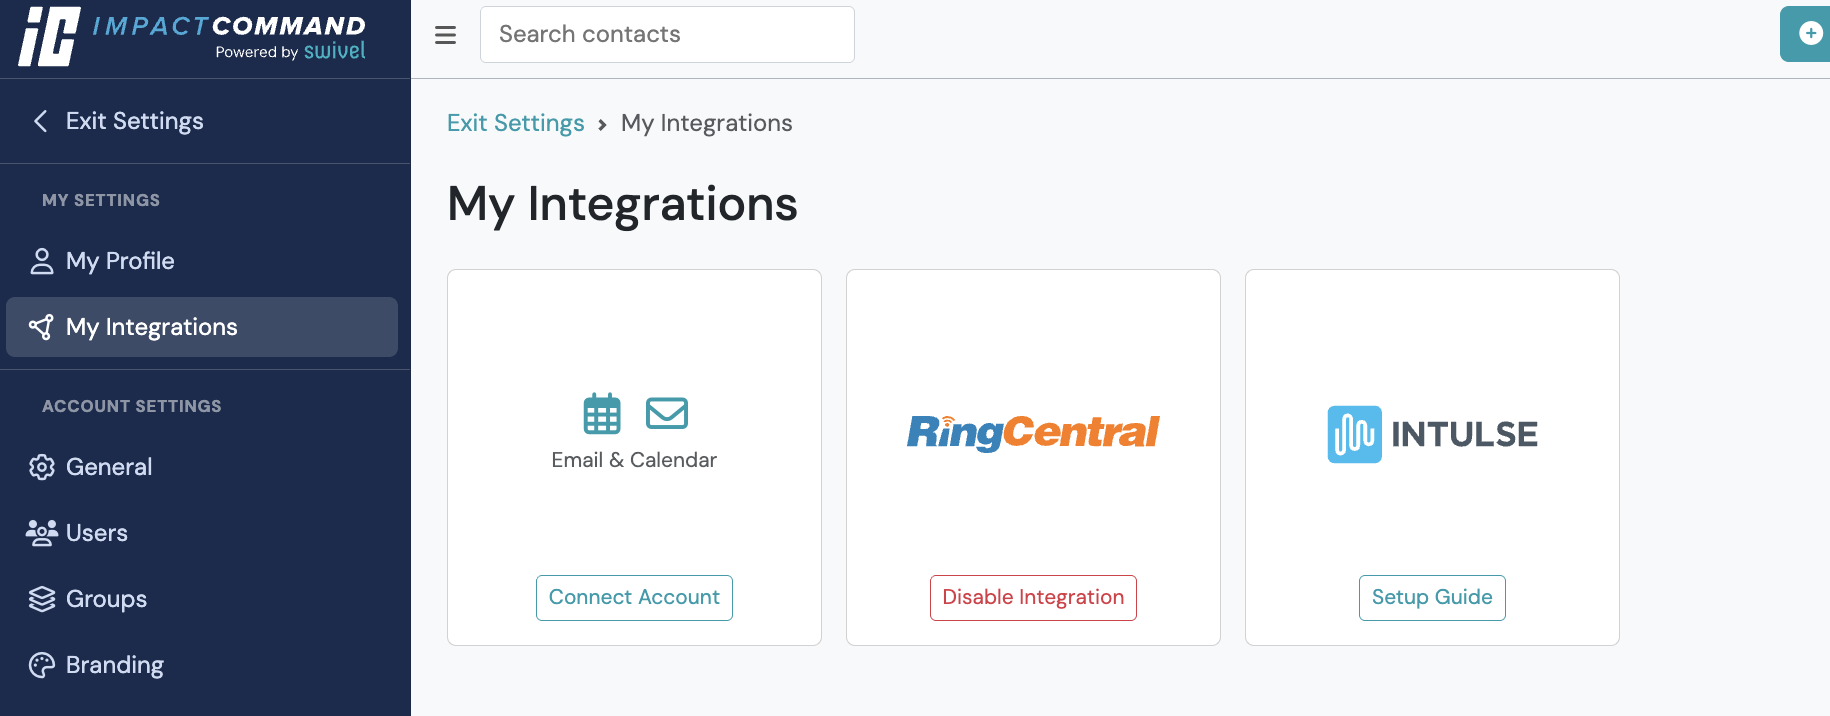The image size is (1830, 716).
Task: Click Disable Integration for RingCentral
Action: (1033, 598)
